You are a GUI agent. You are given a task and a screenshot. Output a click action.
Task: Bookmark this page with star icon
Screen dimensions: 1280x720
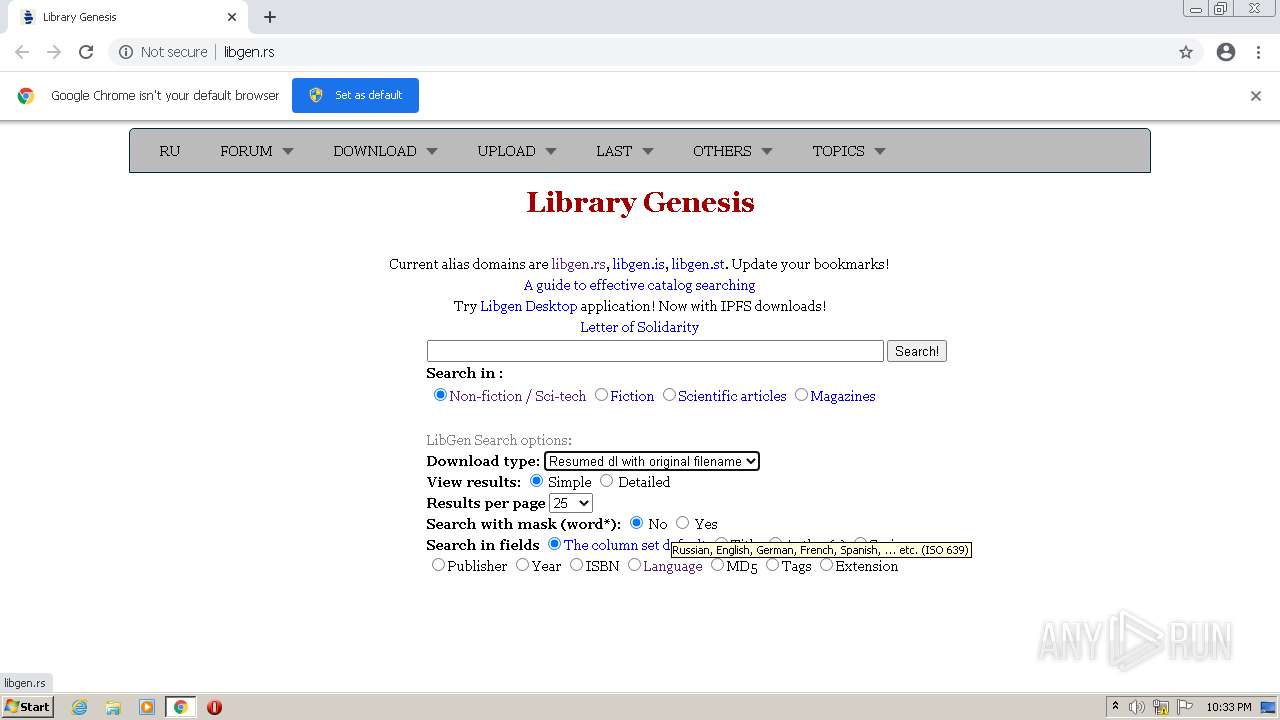tap(1186, 52)
